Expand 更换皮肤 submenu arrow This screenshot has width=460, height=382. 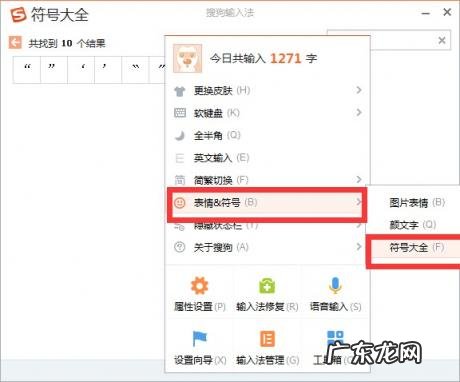click(359, 90)
